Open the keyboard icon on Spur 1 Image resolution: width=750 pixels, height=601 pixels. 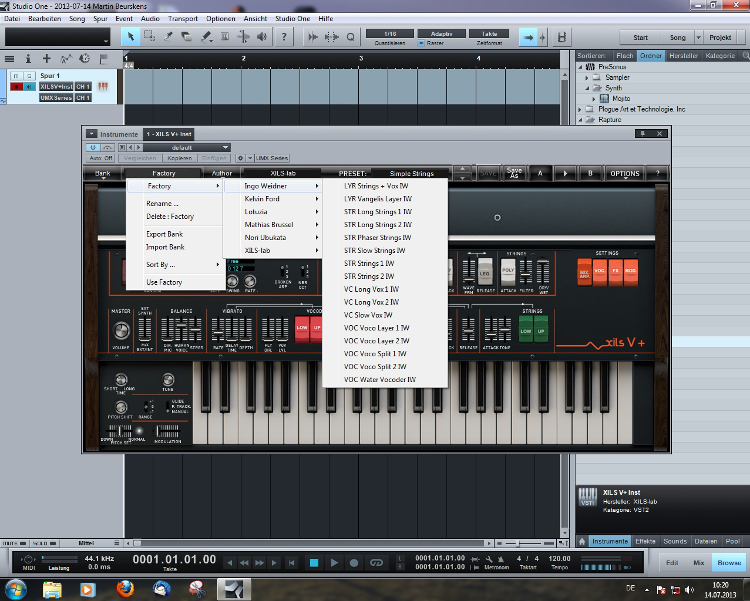103,87
